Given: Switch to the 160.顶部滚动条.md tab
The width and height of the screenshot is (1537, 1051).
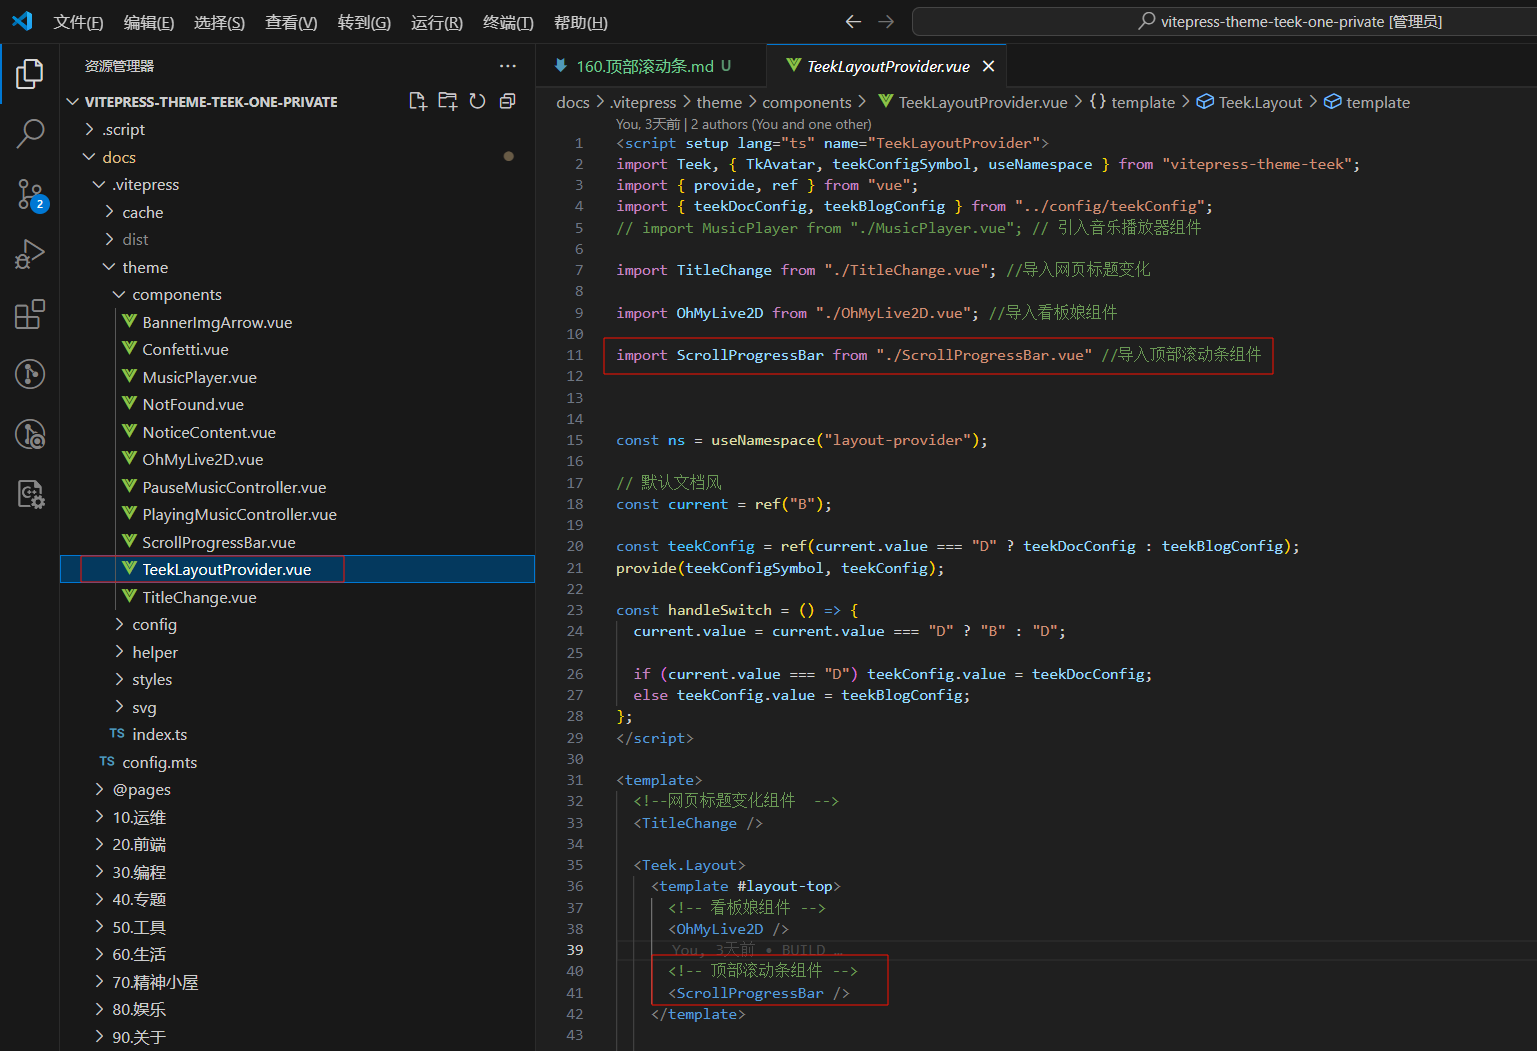Looking at the screenshot, I should (651, 66).
